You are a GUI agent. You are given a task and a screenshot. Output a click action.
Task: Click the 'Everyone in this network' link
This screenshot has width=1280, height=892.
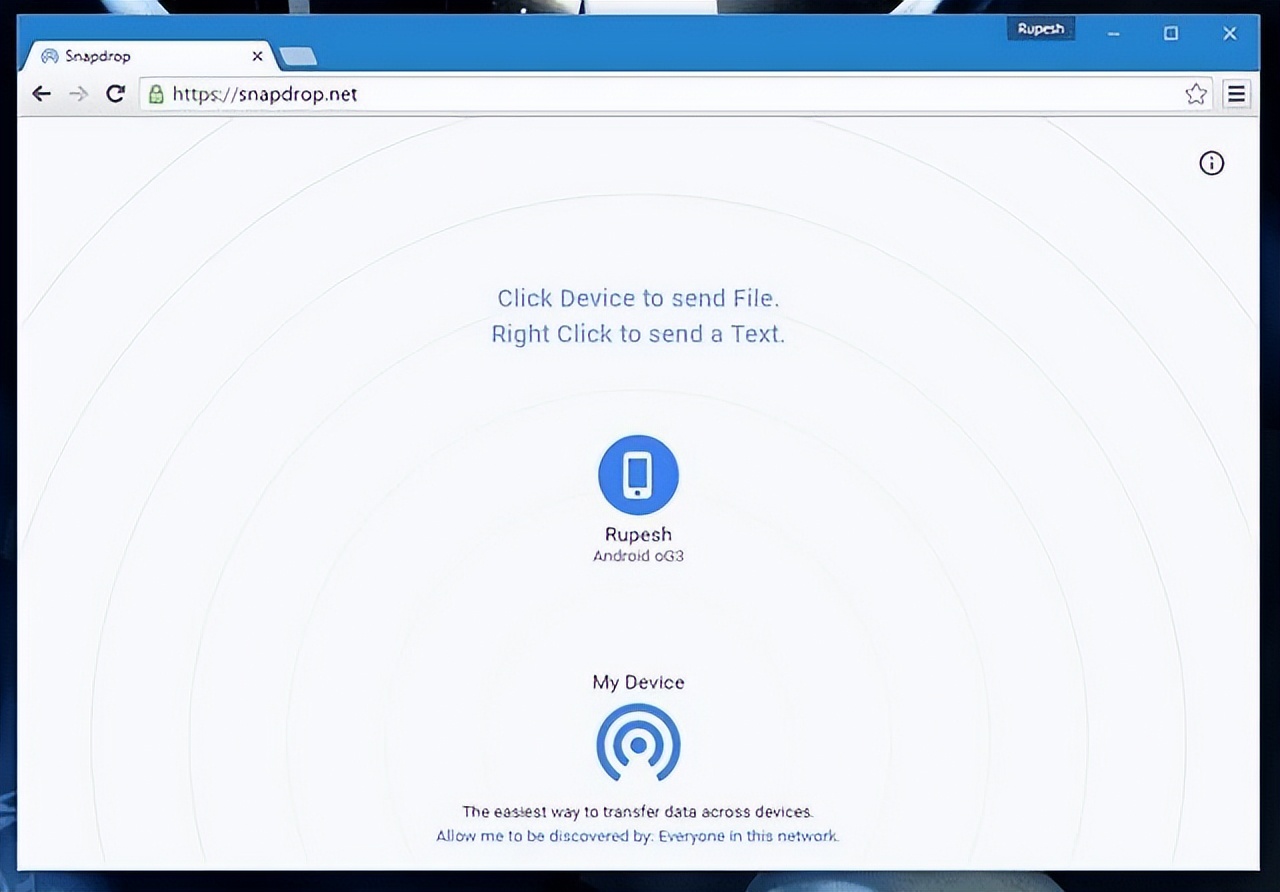point(748,836)
